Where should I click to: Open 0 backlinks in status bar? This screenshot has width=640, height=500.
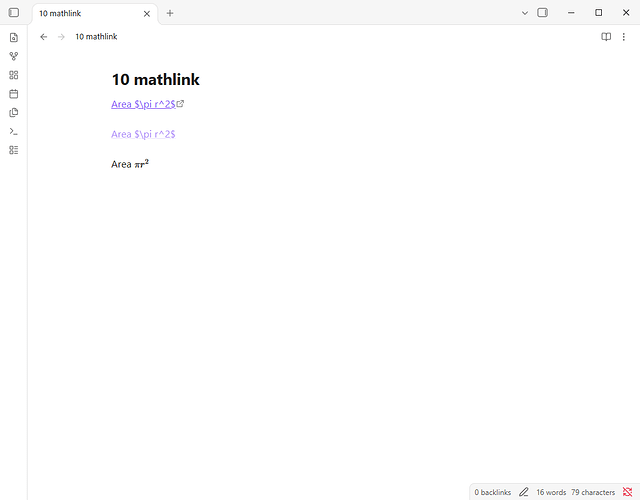[493, 492]
